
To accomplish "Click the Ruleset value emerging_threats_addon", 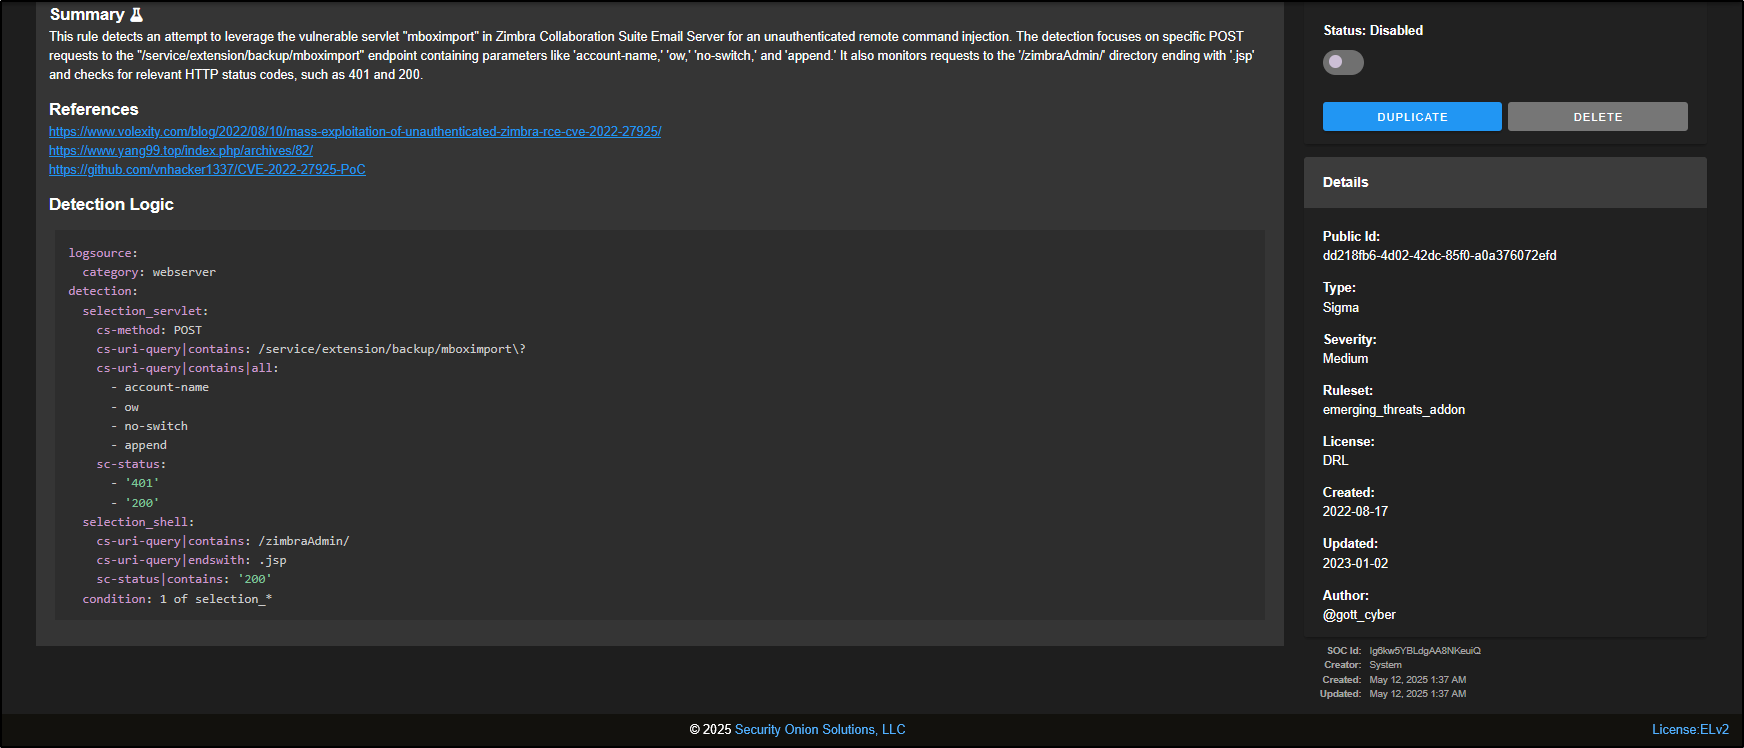I will click(1393, 410).
